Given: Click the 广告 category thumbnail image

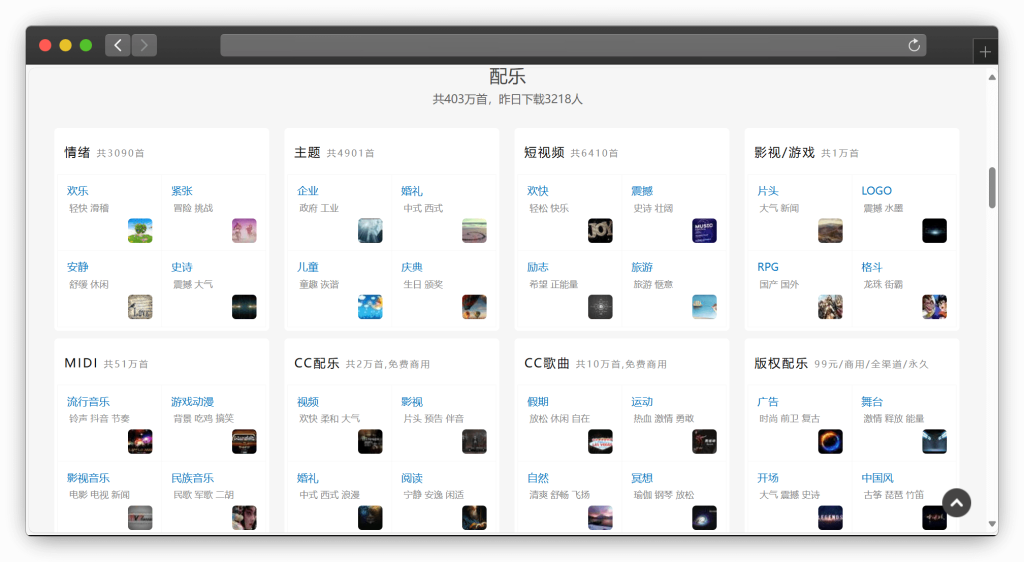Looking at the screenshot, I should [830, 442].
